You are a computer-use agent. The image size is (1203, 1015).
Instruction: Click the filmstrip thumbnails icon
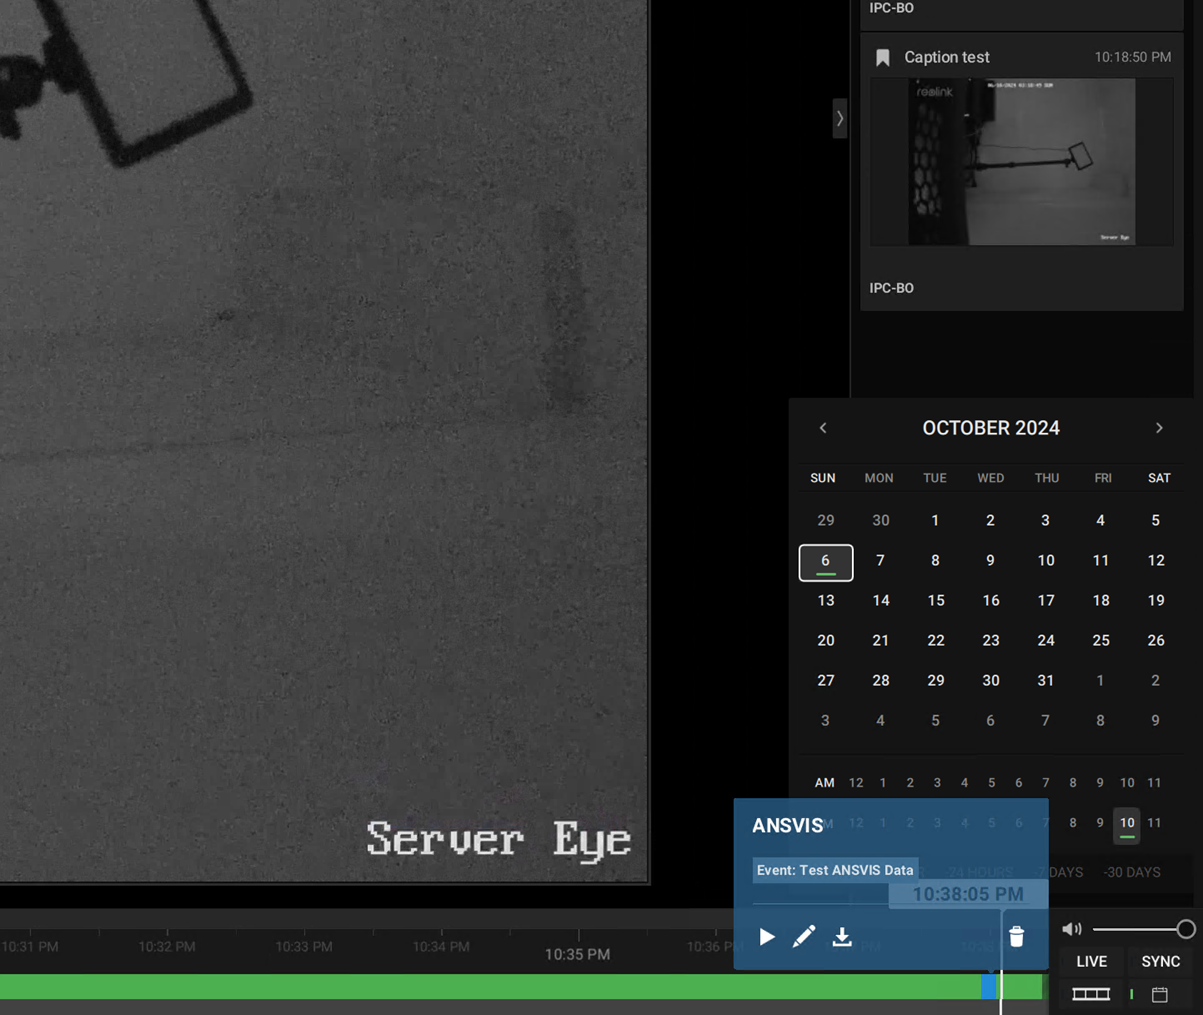(x=1091, y=994)
